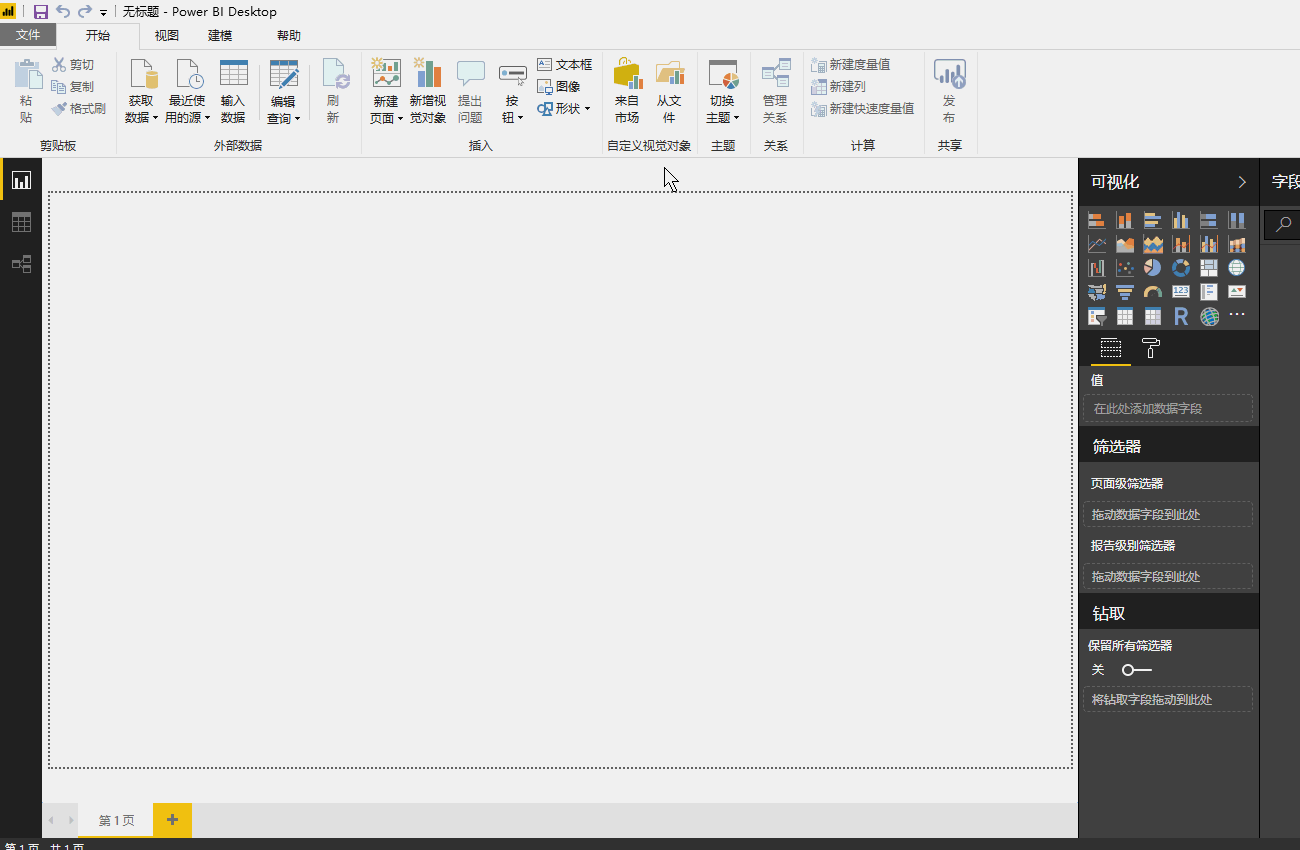Image resolution: width=1300 pixels, height=850 pixels.
Task: Open 来自市场 custom visuals
Action: (x=627, y=91)
